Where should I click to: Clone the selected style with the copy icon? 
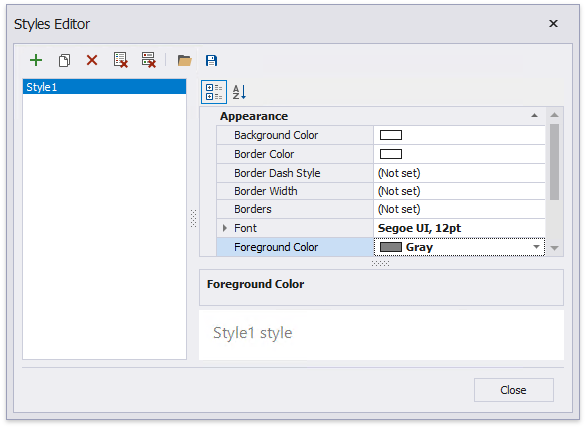64,60
